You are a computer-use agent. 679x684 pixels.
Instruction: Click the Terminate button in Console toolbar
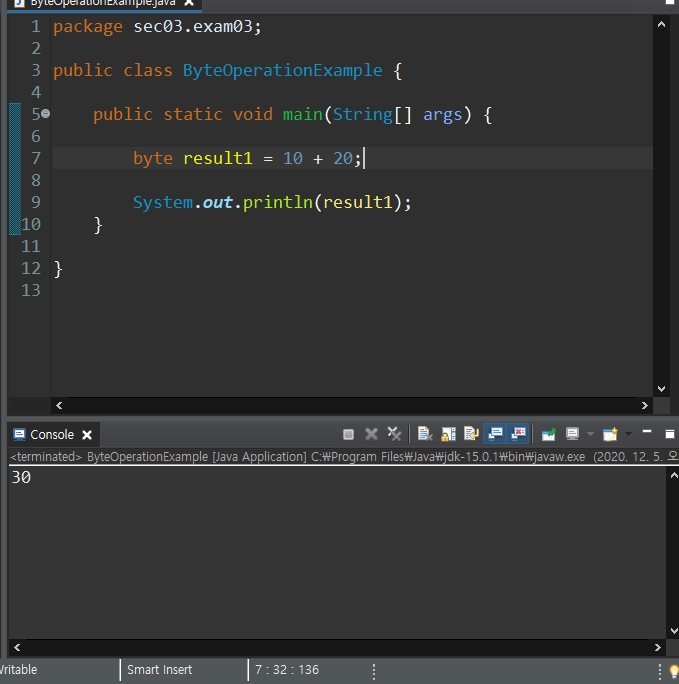tap(348, 434)
